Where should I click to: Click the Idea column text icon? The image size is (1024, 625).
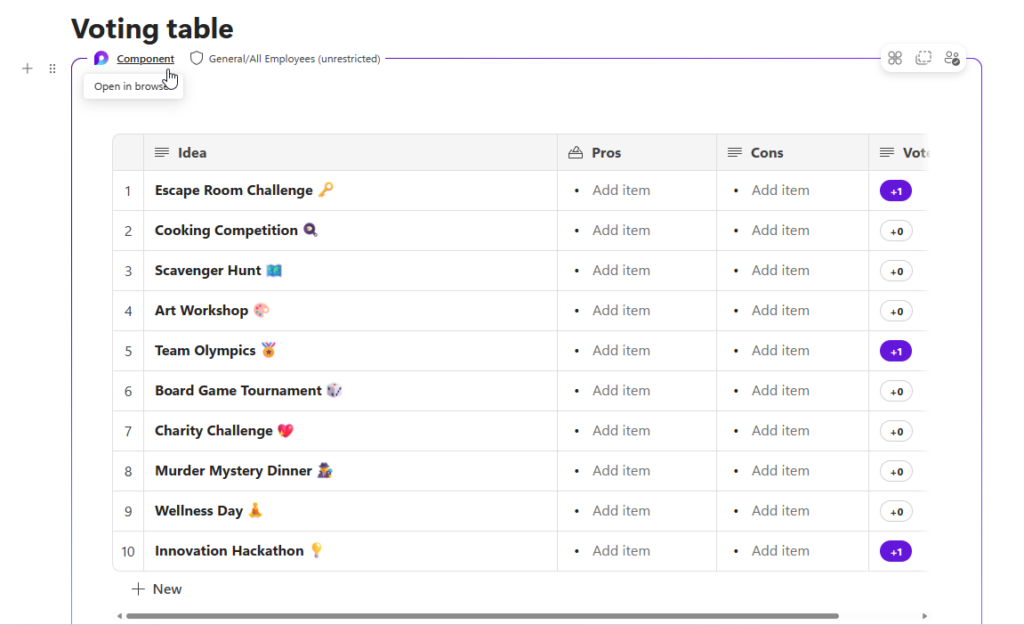click(162, 153)
